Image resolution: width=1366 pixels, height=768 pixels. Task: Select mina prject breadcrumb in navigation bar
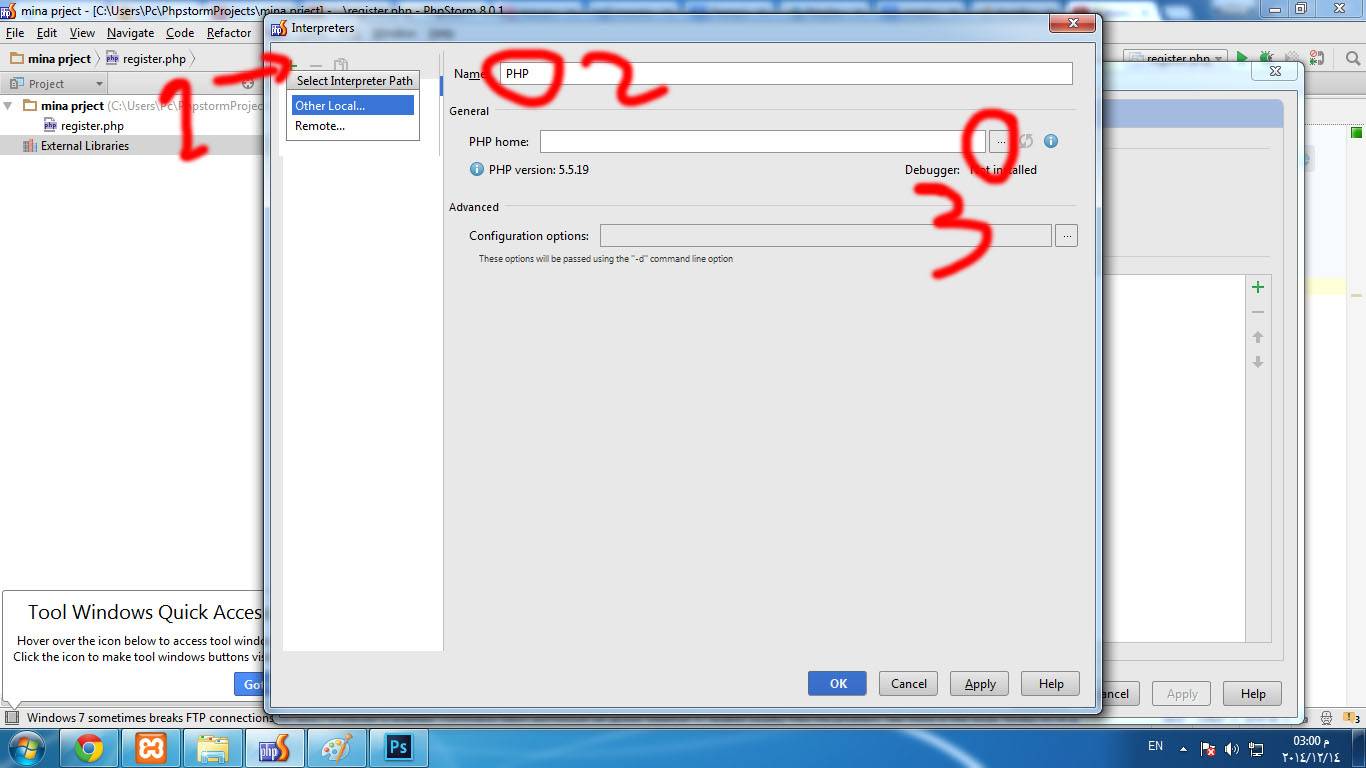(x=51, y=59)
